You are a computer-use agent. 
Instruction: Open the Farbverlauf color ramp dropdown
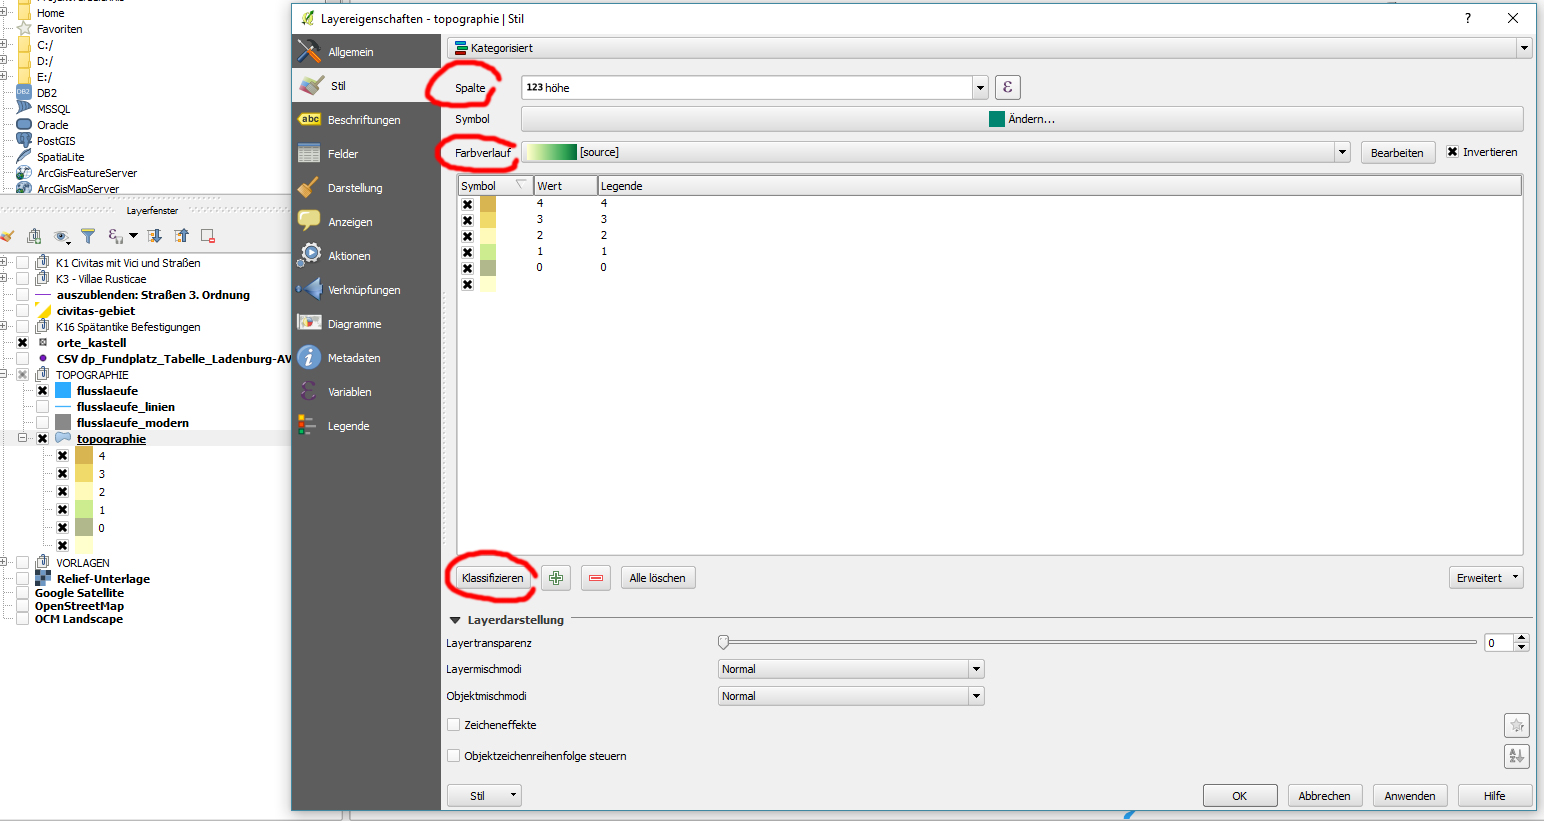click(x=1342, y=152)
